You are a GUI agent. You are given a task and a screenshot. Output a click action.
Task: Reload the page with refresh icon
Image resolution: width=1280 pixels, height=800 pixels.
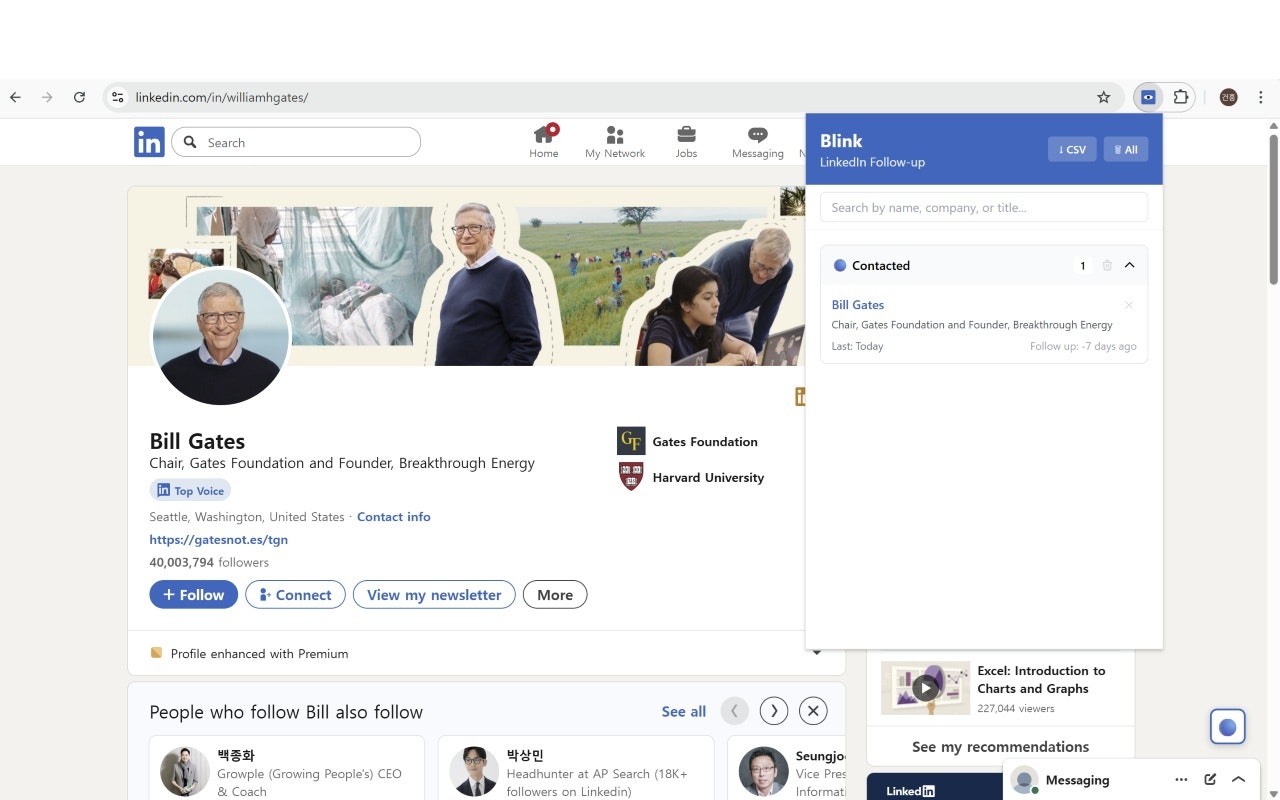[x=79, y=97]
